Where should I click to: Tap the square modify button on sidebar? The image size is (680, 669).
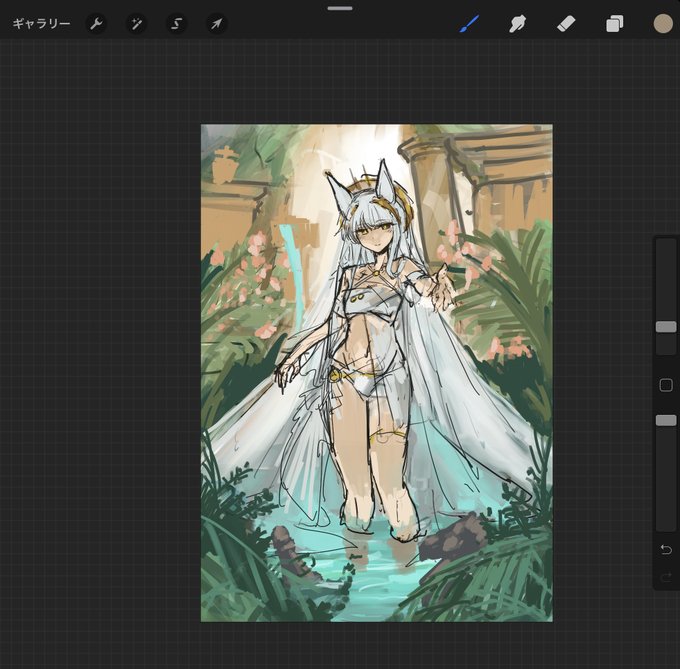(x=666, y=385)
